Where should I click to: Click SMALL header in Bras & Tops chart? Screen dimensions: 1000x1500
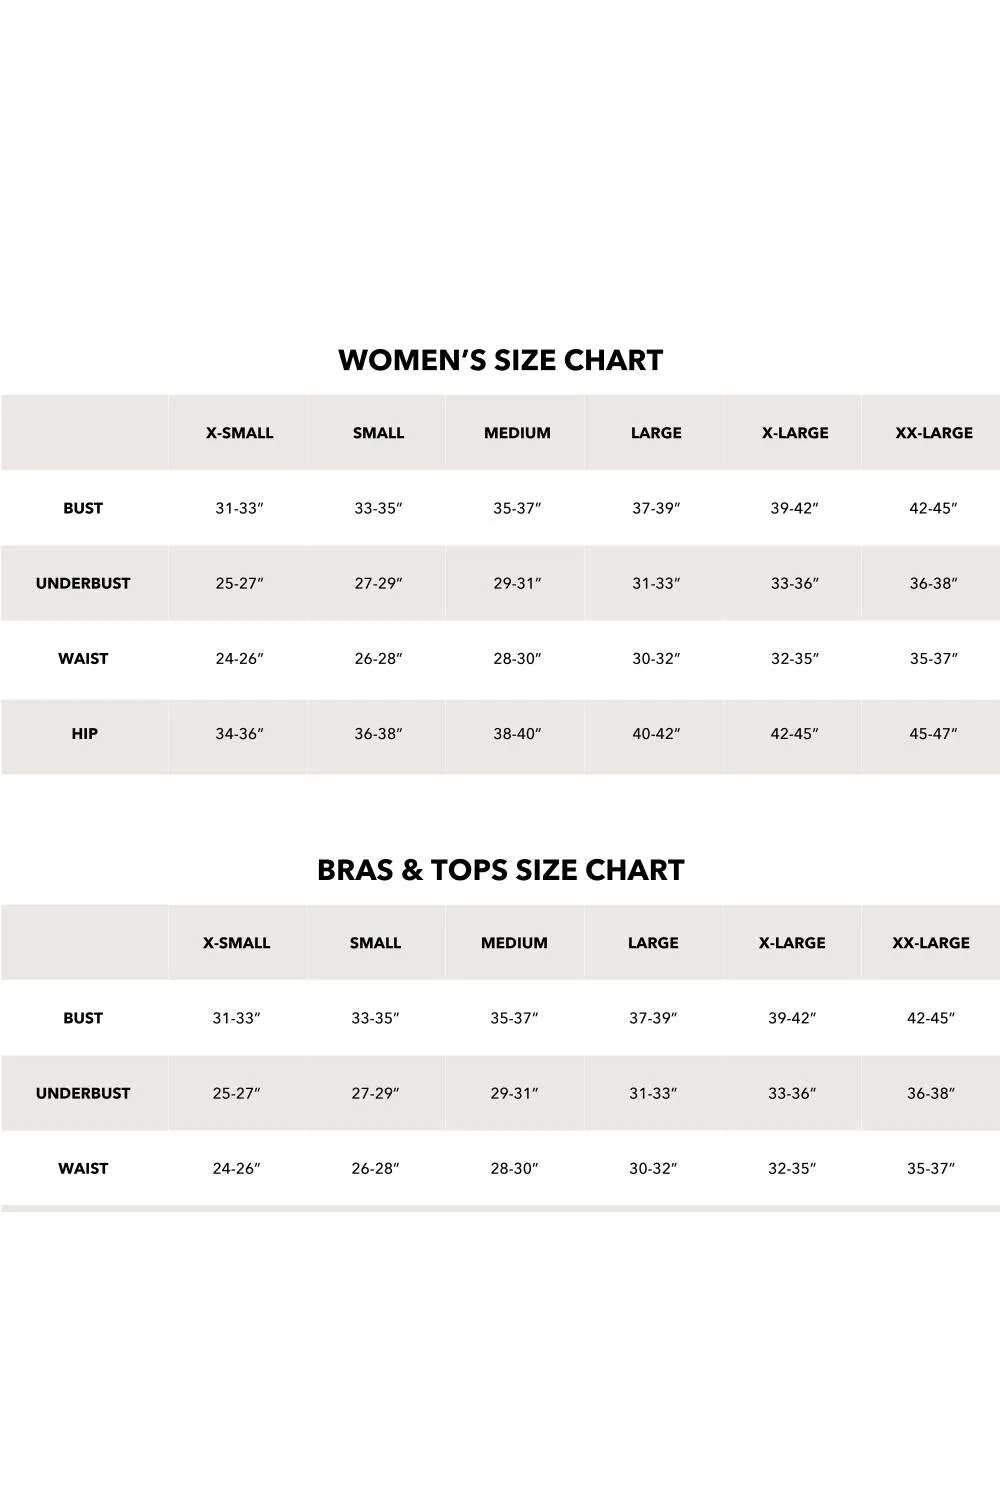coord(375,943)
